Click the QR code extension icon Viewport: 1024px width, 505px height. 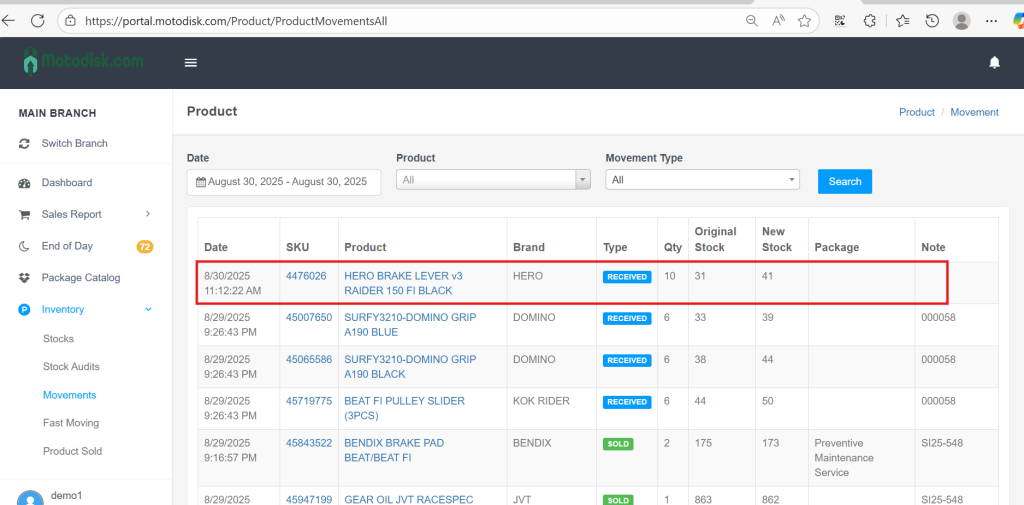(840, 20)
